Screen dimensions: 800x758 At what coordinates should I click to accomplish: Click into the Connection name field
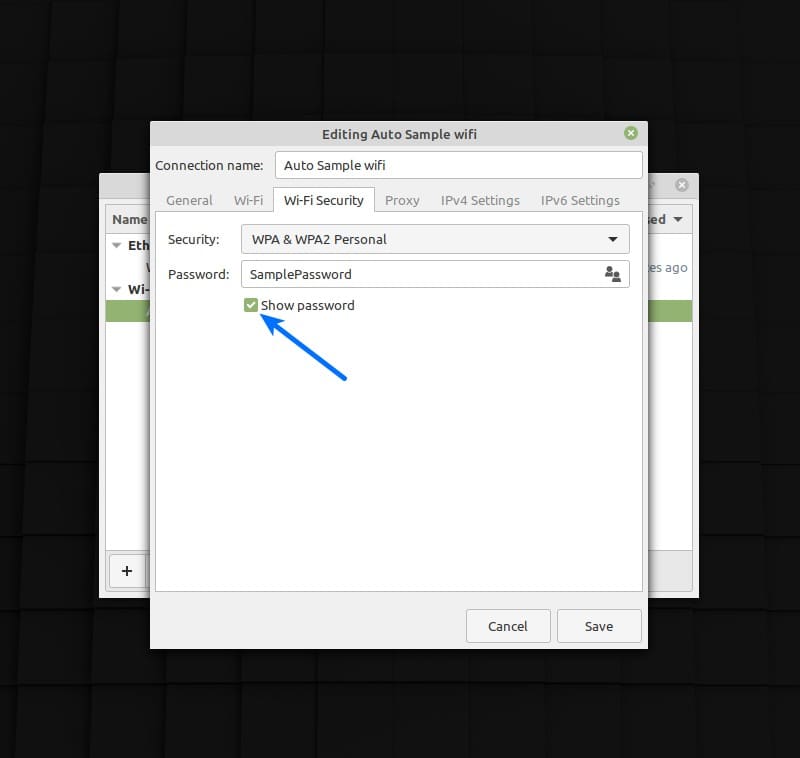coord(458,165)
